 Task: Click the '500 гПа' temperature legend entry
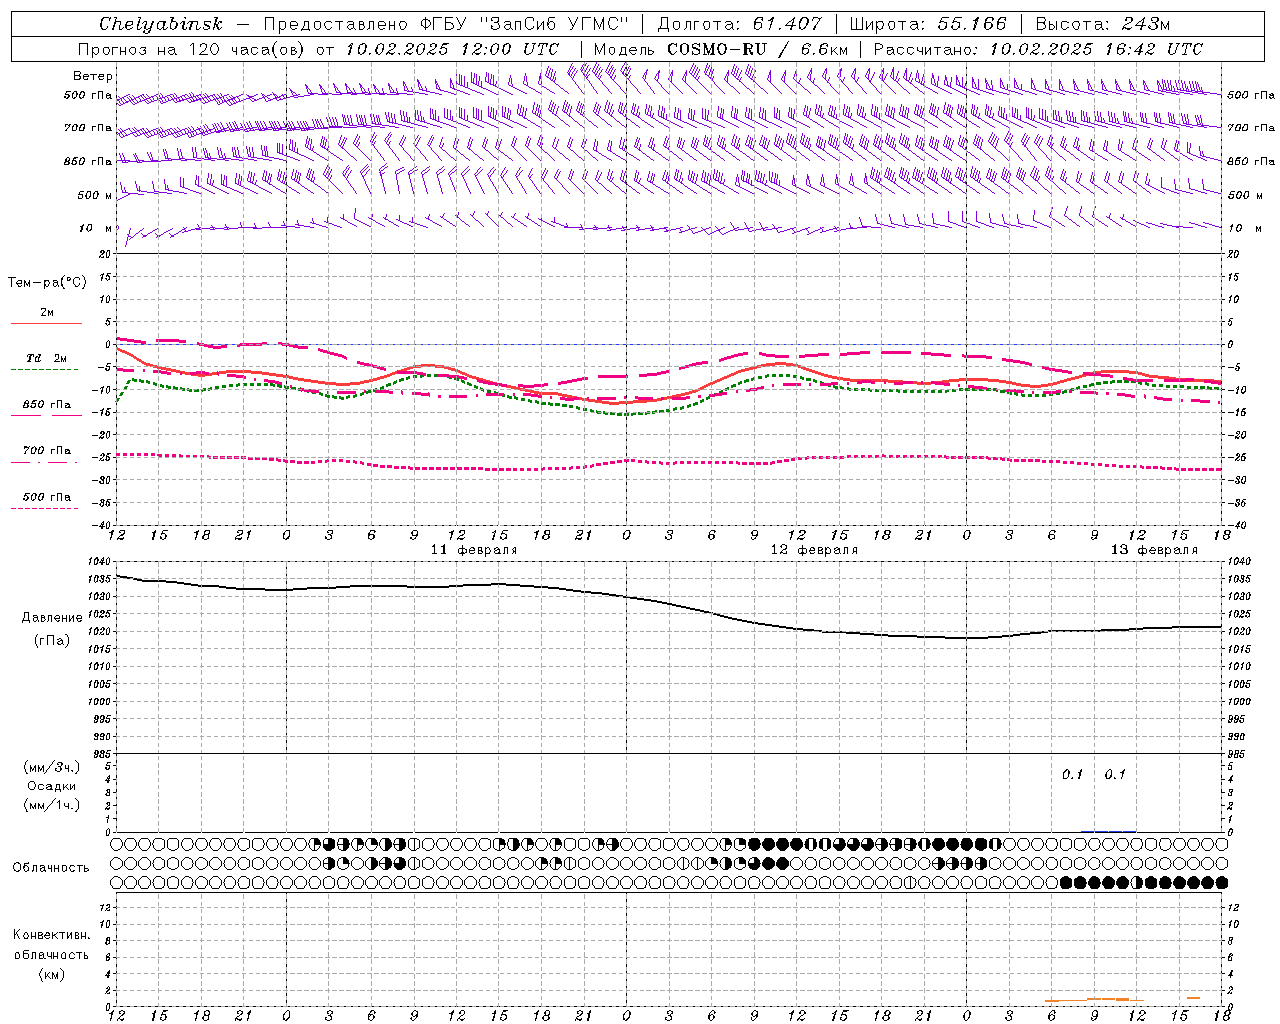(x=47, y=497)
